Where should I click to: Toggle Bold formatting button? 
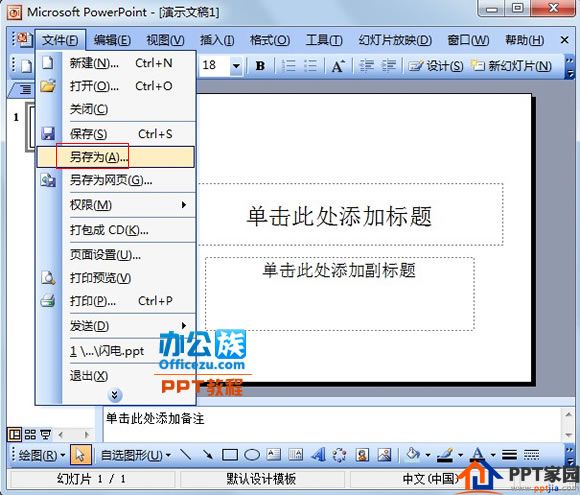(x=260, y=66)
